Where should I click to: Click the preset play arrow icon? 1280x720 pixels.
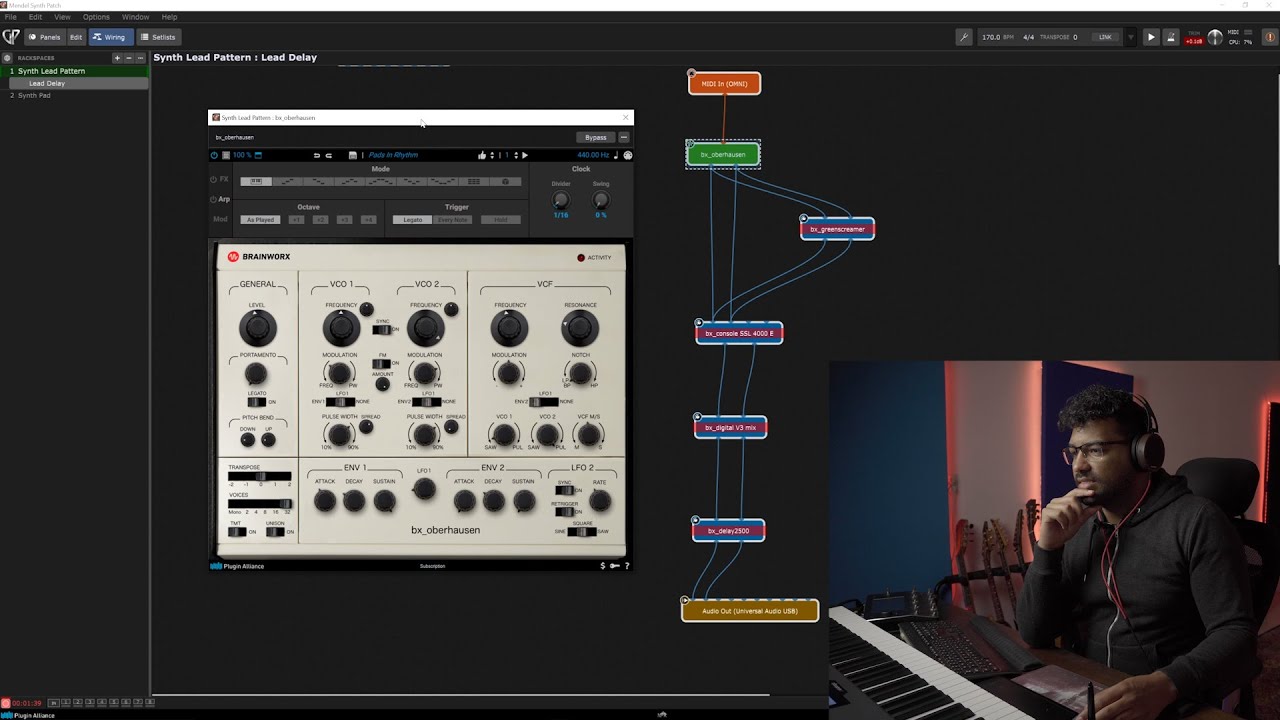click(525, 155)
